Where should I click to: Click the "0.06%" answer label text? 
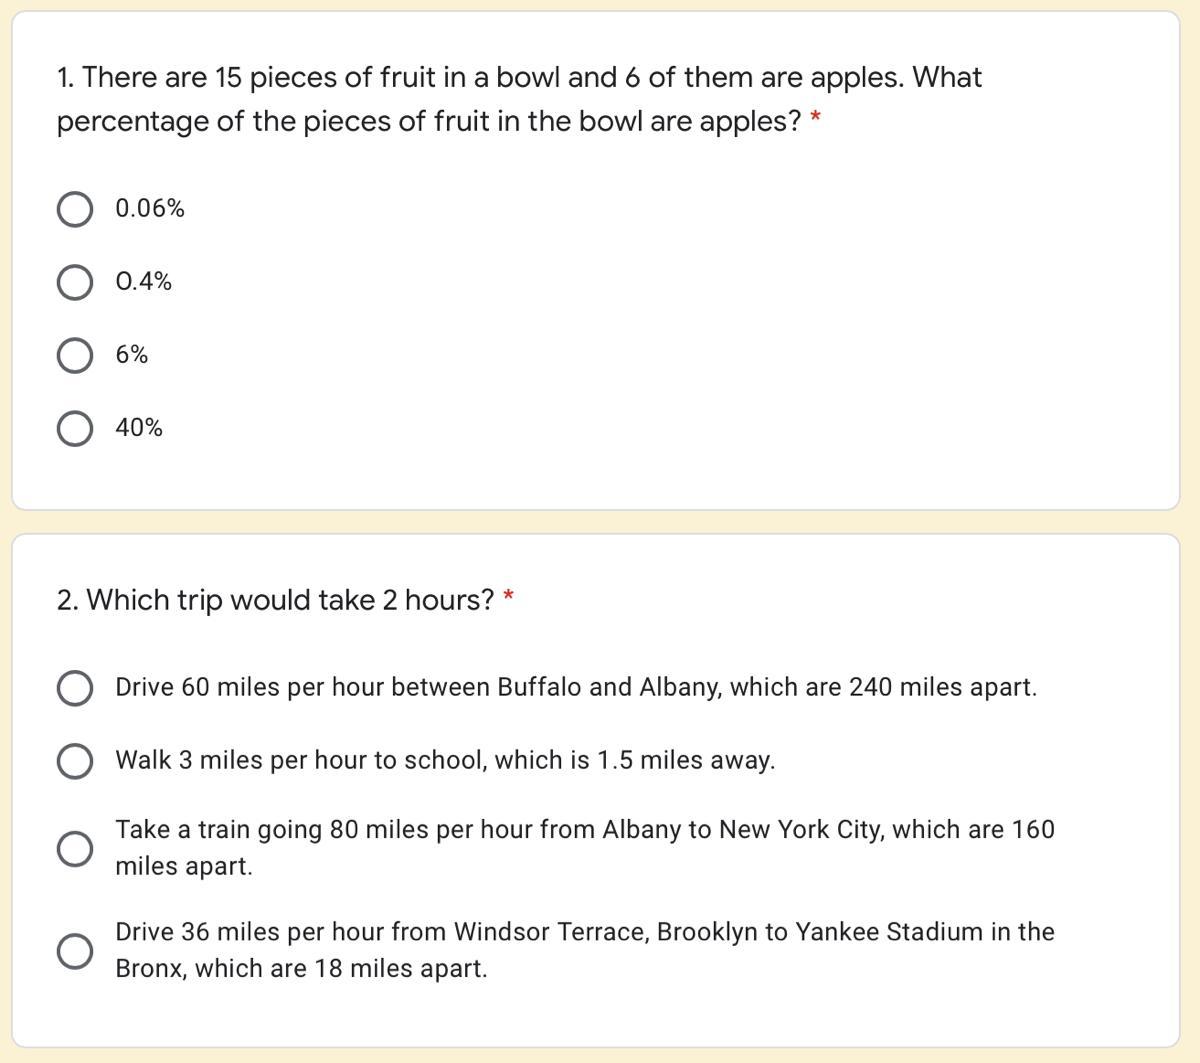pos(150,209)
